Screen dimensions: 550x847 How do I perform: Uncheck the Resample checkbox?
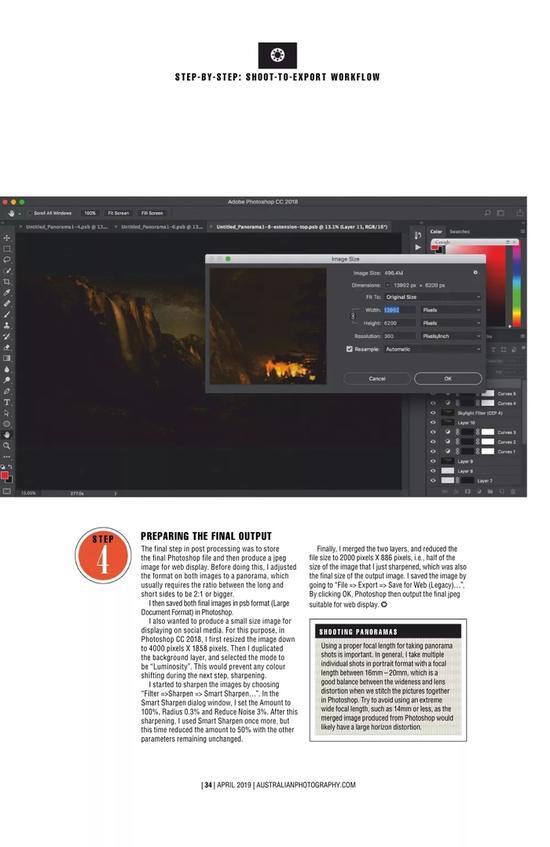click(349, 349)
